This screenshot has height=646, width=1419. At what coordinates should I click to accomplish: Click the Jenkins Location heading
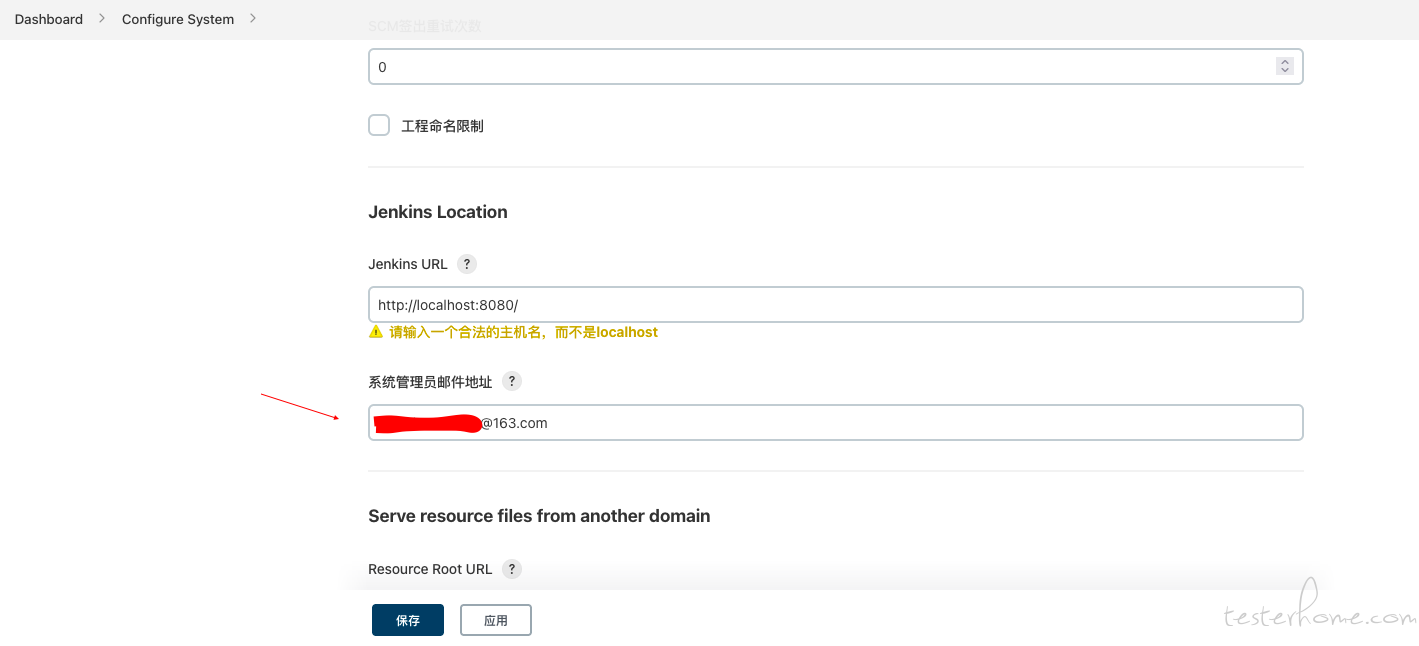coord(438,212)
